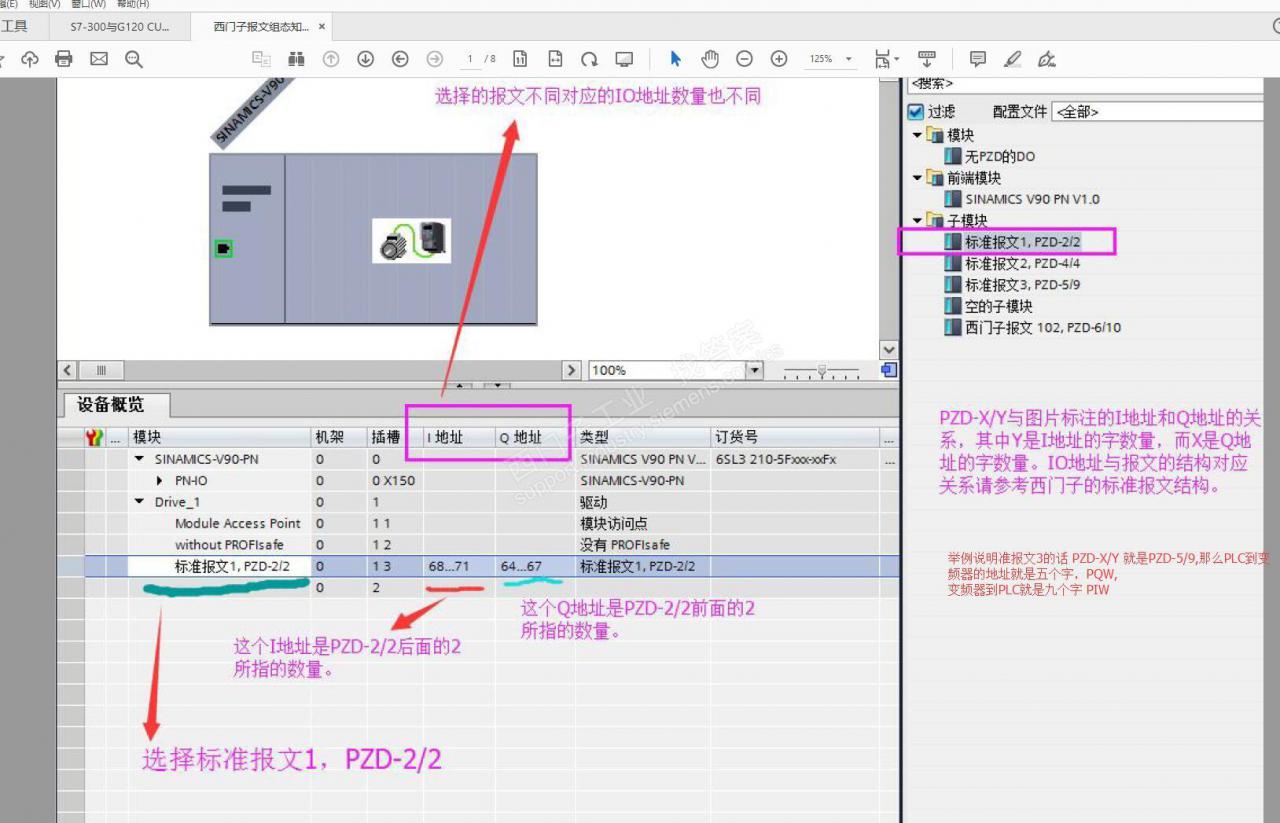Select 标准报文3, PZD-5/9 in catalog
1280x823 pixels.
point(1012,285)
